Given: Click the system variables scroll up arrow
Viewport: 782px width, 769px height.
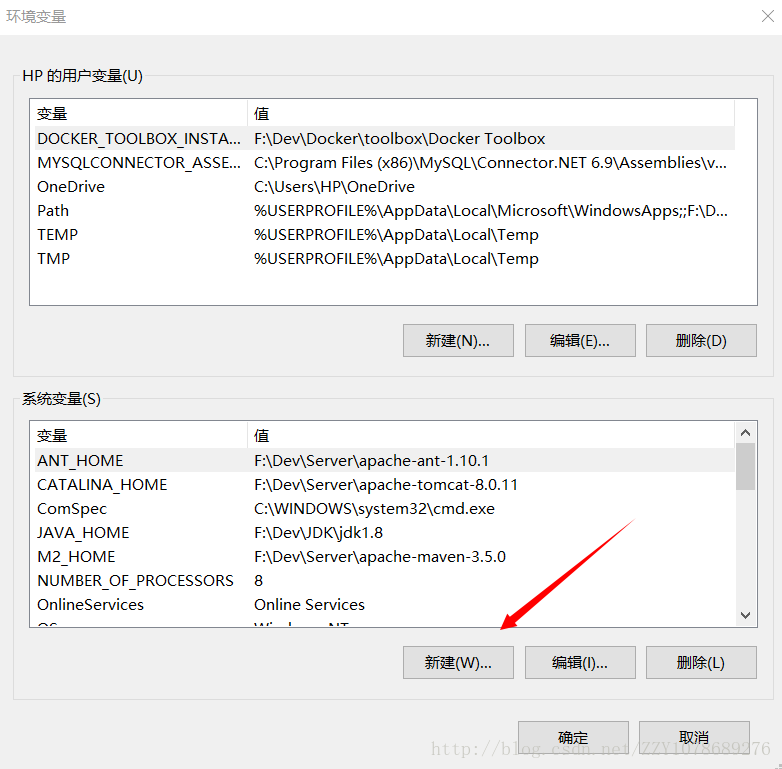Looking at the screenshot, I should [746, 433].
